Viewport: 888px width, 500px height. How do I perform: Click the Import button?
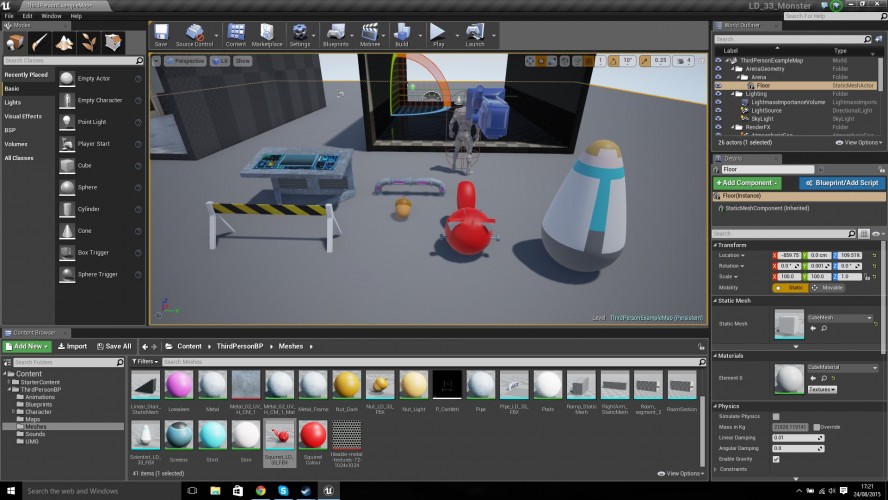pyautogui.click(x=72, y=346)
